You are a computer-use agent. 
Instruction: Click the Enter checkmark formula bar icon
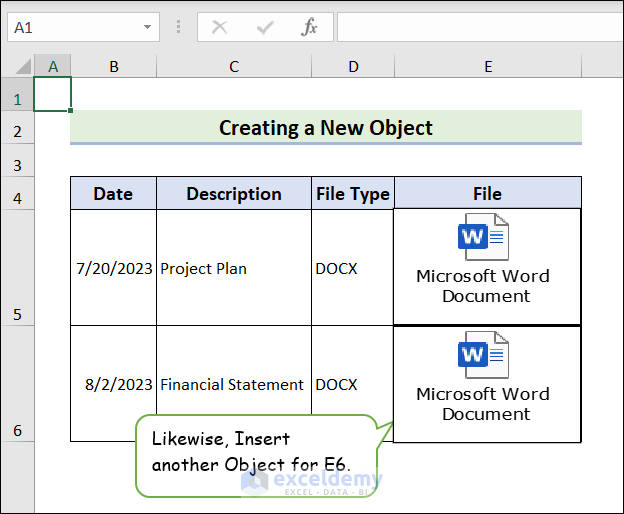click(x=265, y=28)
